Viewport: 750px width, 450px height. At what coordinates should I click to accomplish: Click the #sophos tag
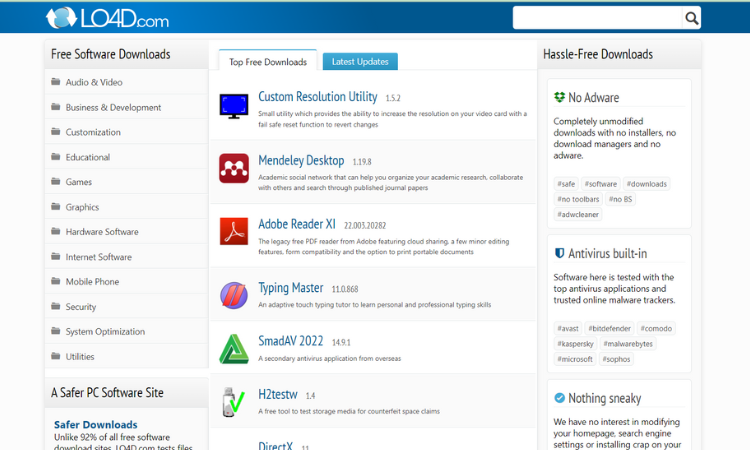[x=617, y=359]
